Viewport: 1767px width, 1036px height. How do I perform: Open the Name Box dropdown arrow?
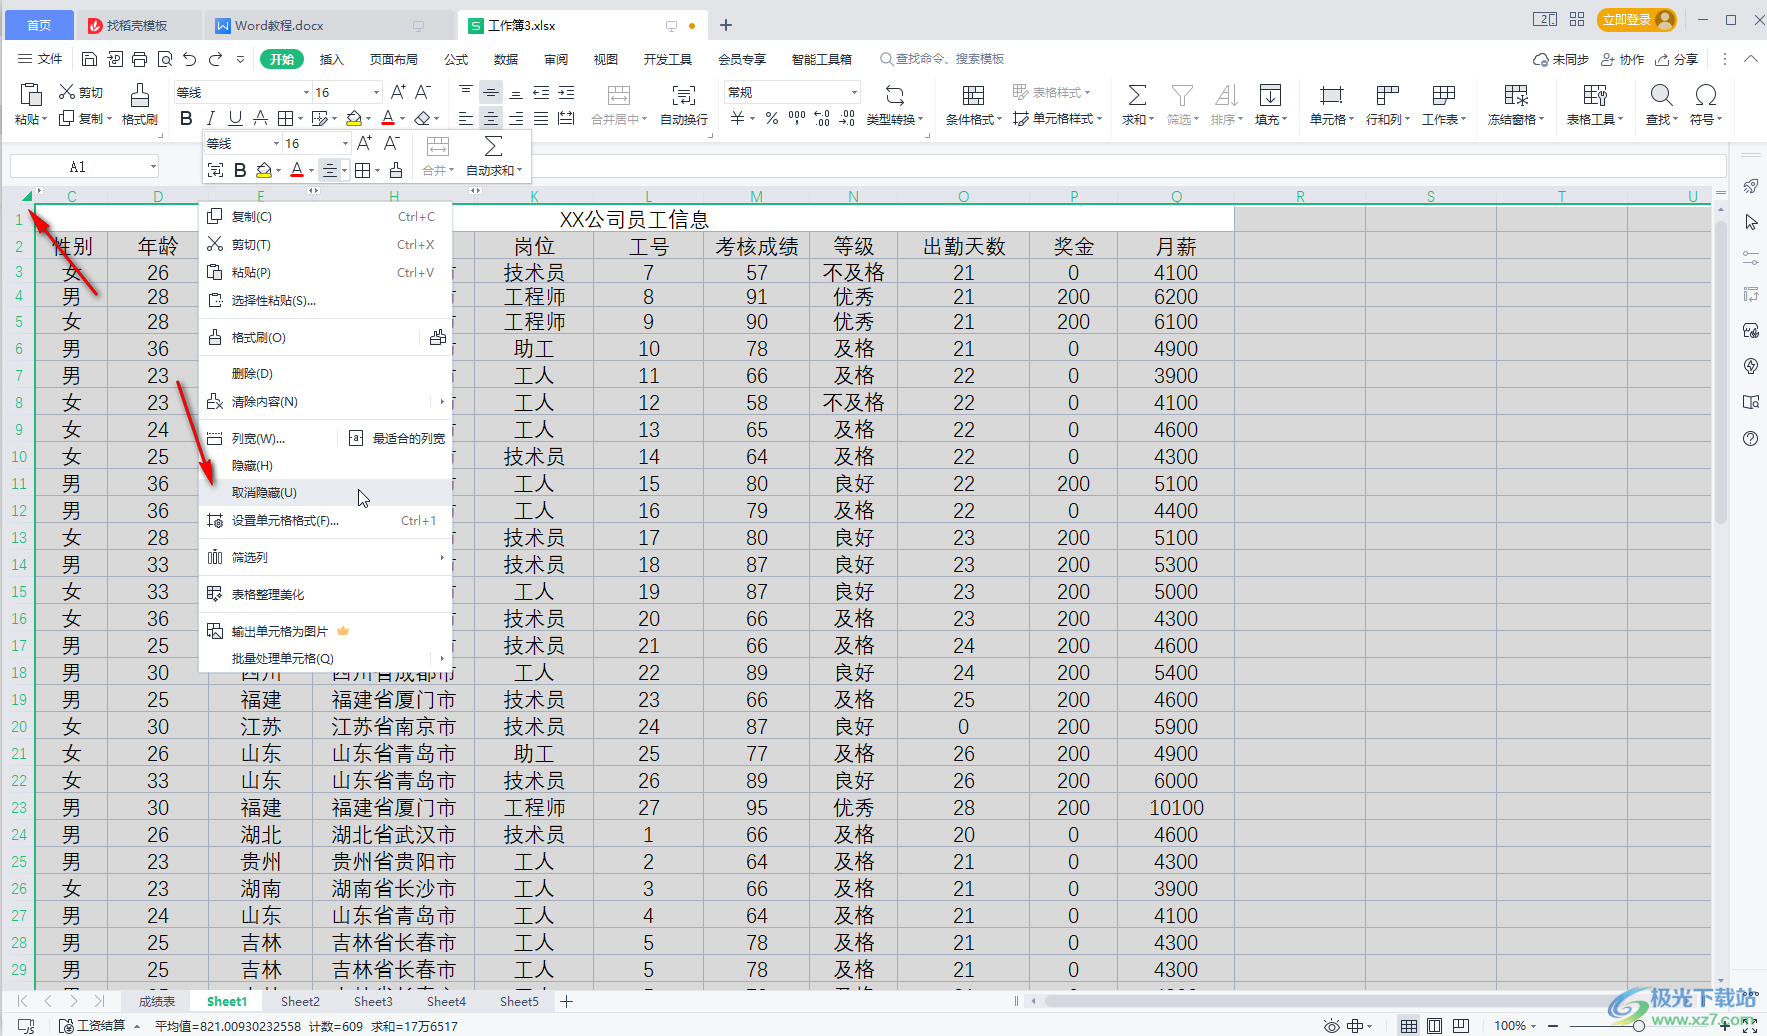[153, 167]
